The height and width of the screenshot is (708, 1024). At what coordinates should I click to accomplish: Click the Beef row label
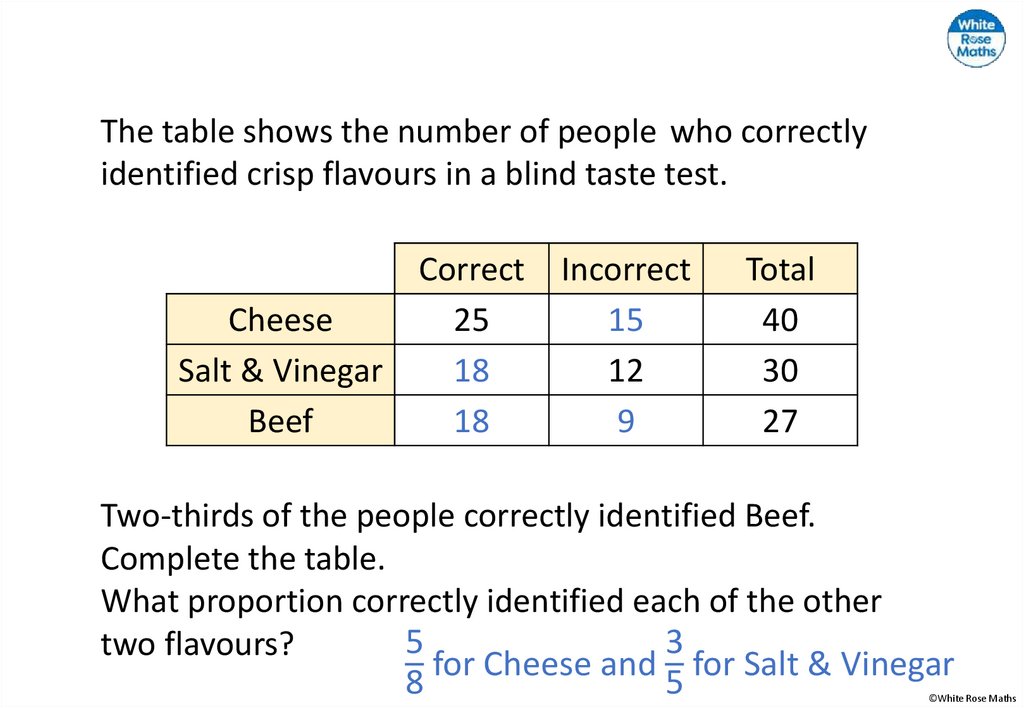coord(280,421)
